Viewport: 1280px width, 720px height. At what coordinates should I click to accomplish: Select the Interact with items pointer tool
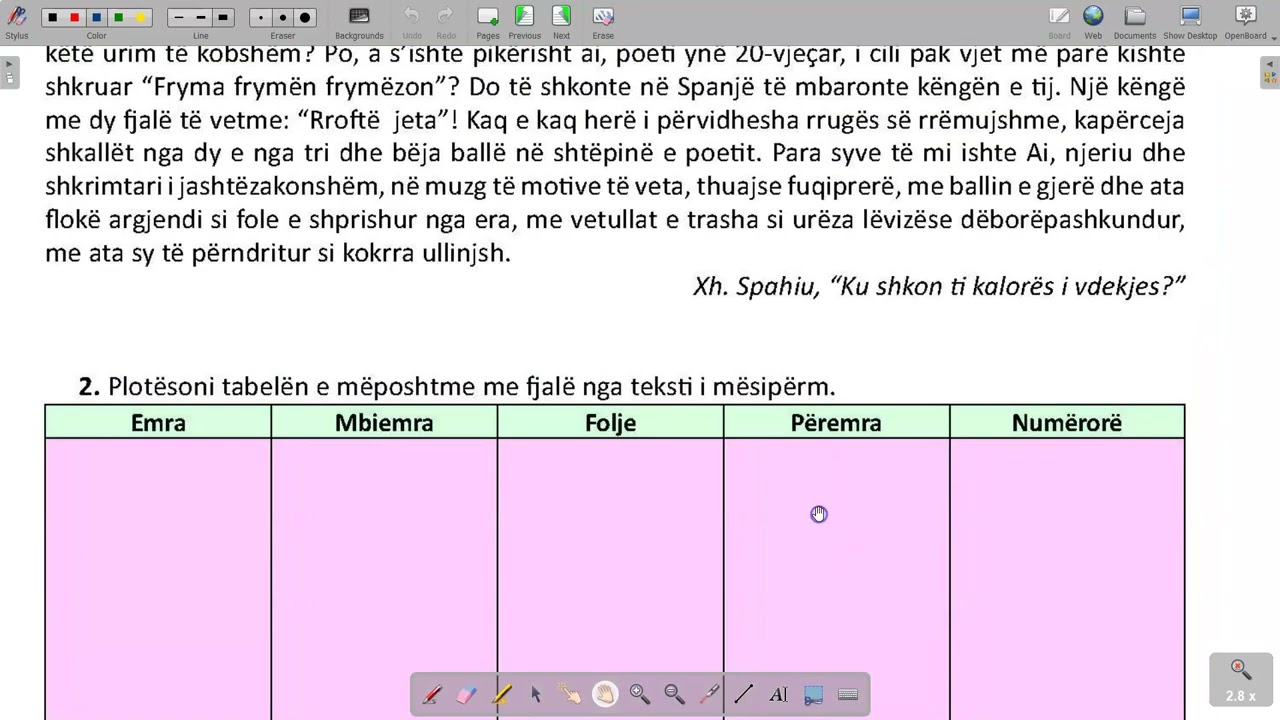(x=570, y=695)
